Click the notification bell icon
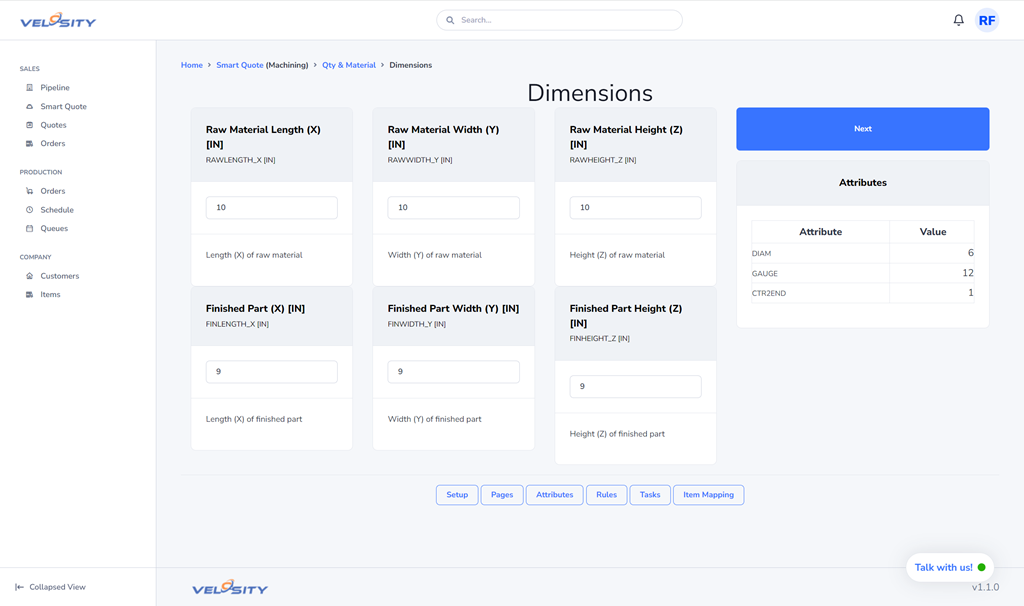The width and height of the screenshot is (1024, 606). (958, 20)
